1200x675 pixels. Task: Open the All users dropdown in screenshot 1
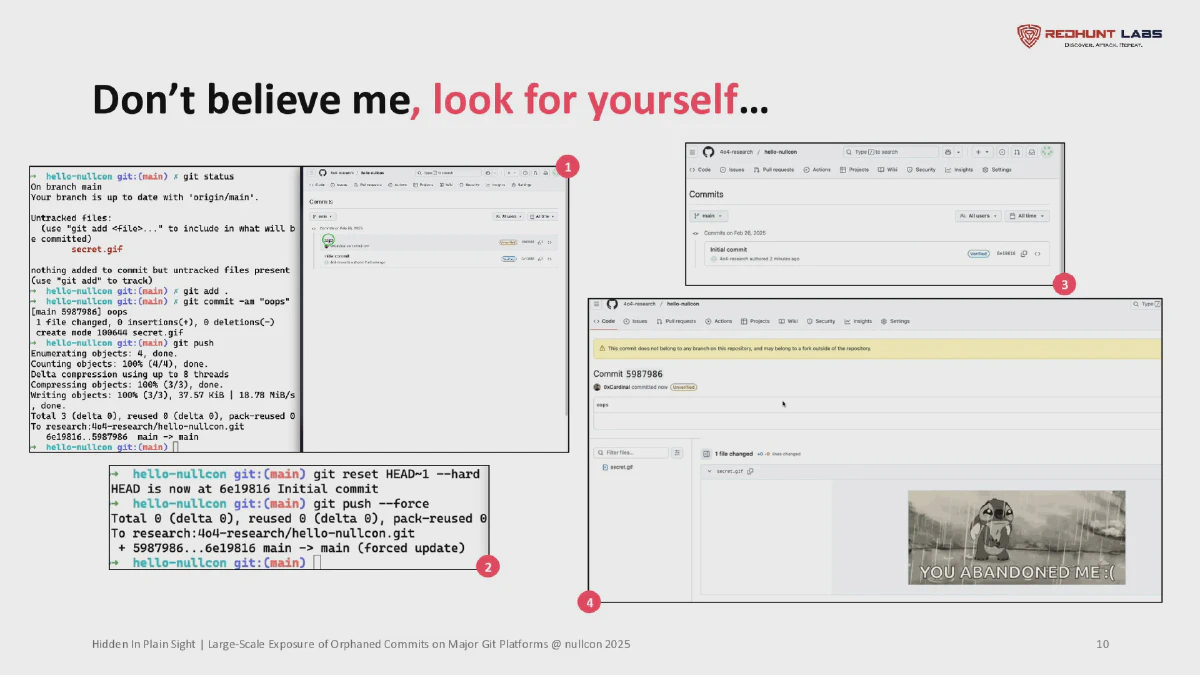[x=508, y=216]
